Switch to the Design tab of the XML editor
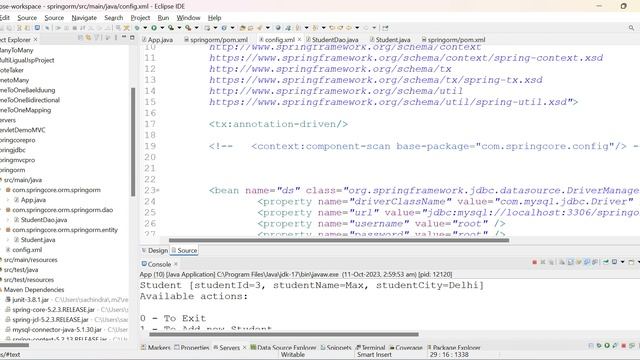 155,250
